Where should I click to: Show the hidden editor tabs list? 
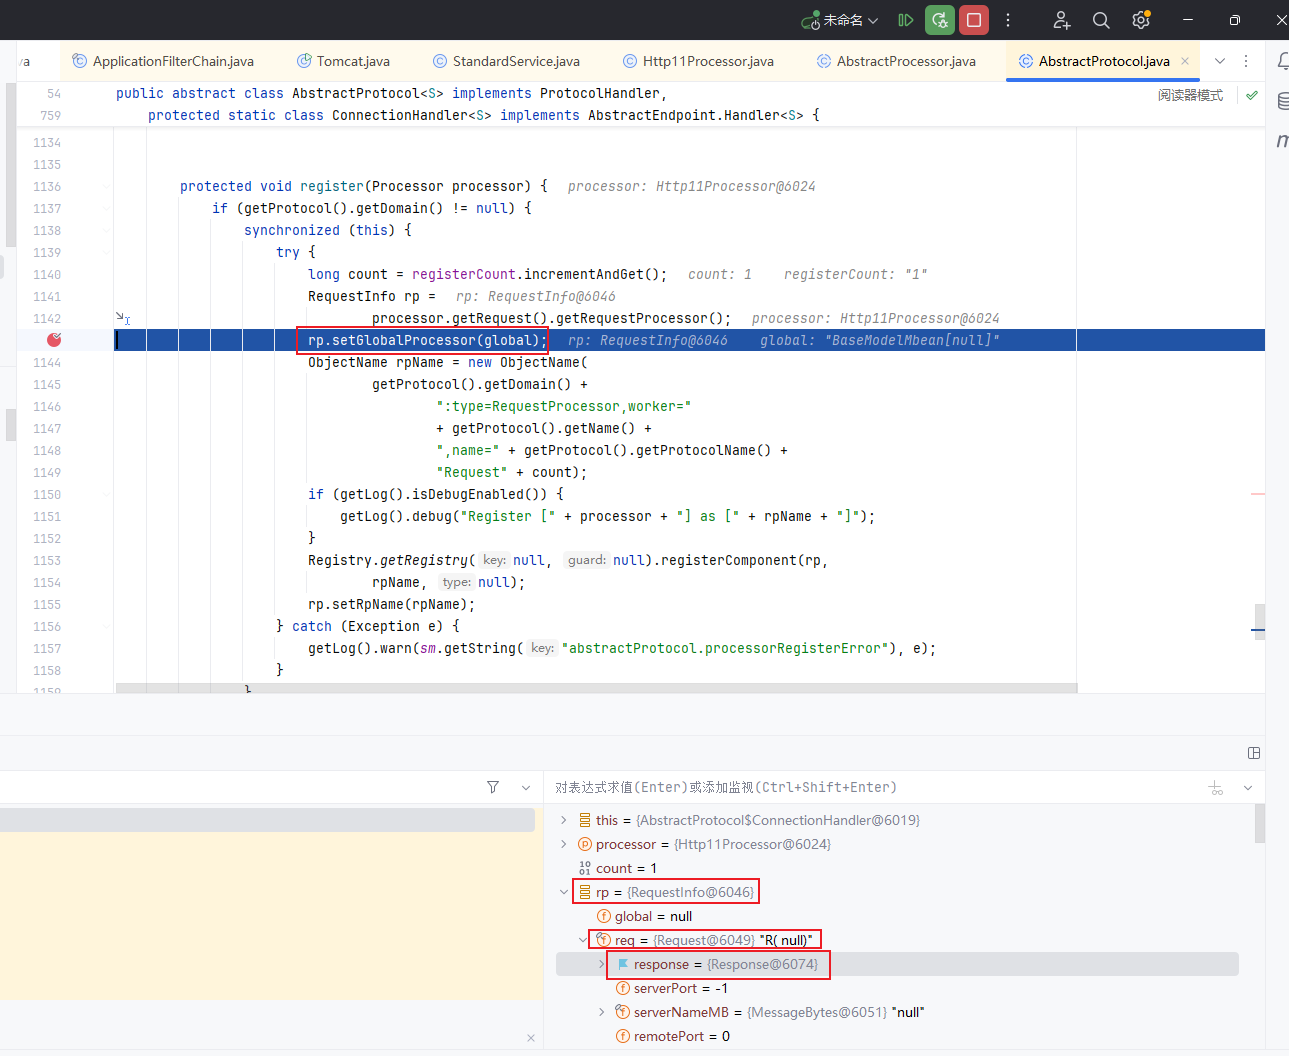pyautogui.click(x=1220, y=61)
